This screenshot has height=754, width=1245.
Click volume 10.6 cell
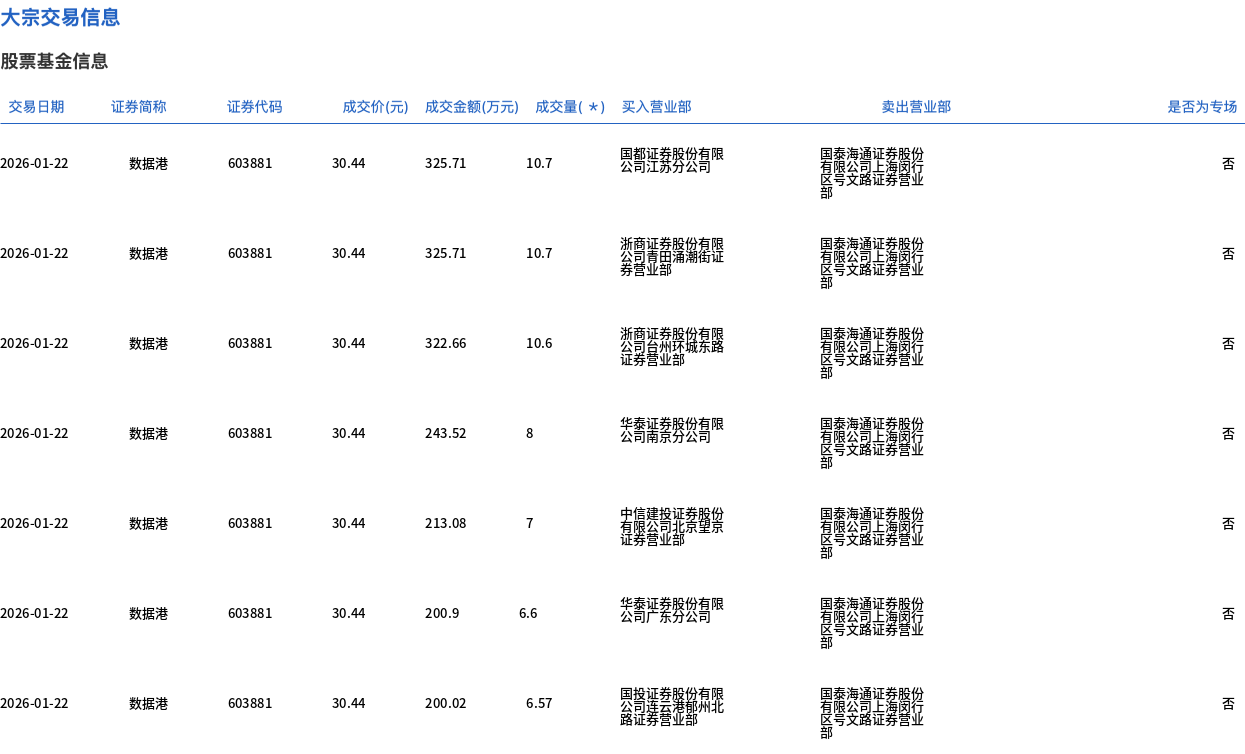coord(539,343)
